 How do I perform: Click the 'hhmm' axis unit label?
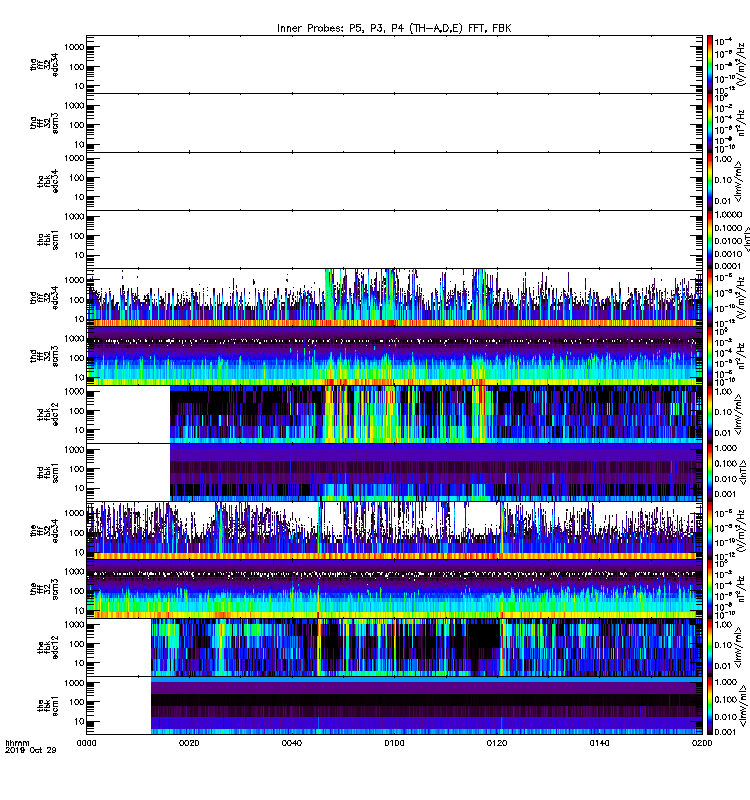tap(17, 743)
